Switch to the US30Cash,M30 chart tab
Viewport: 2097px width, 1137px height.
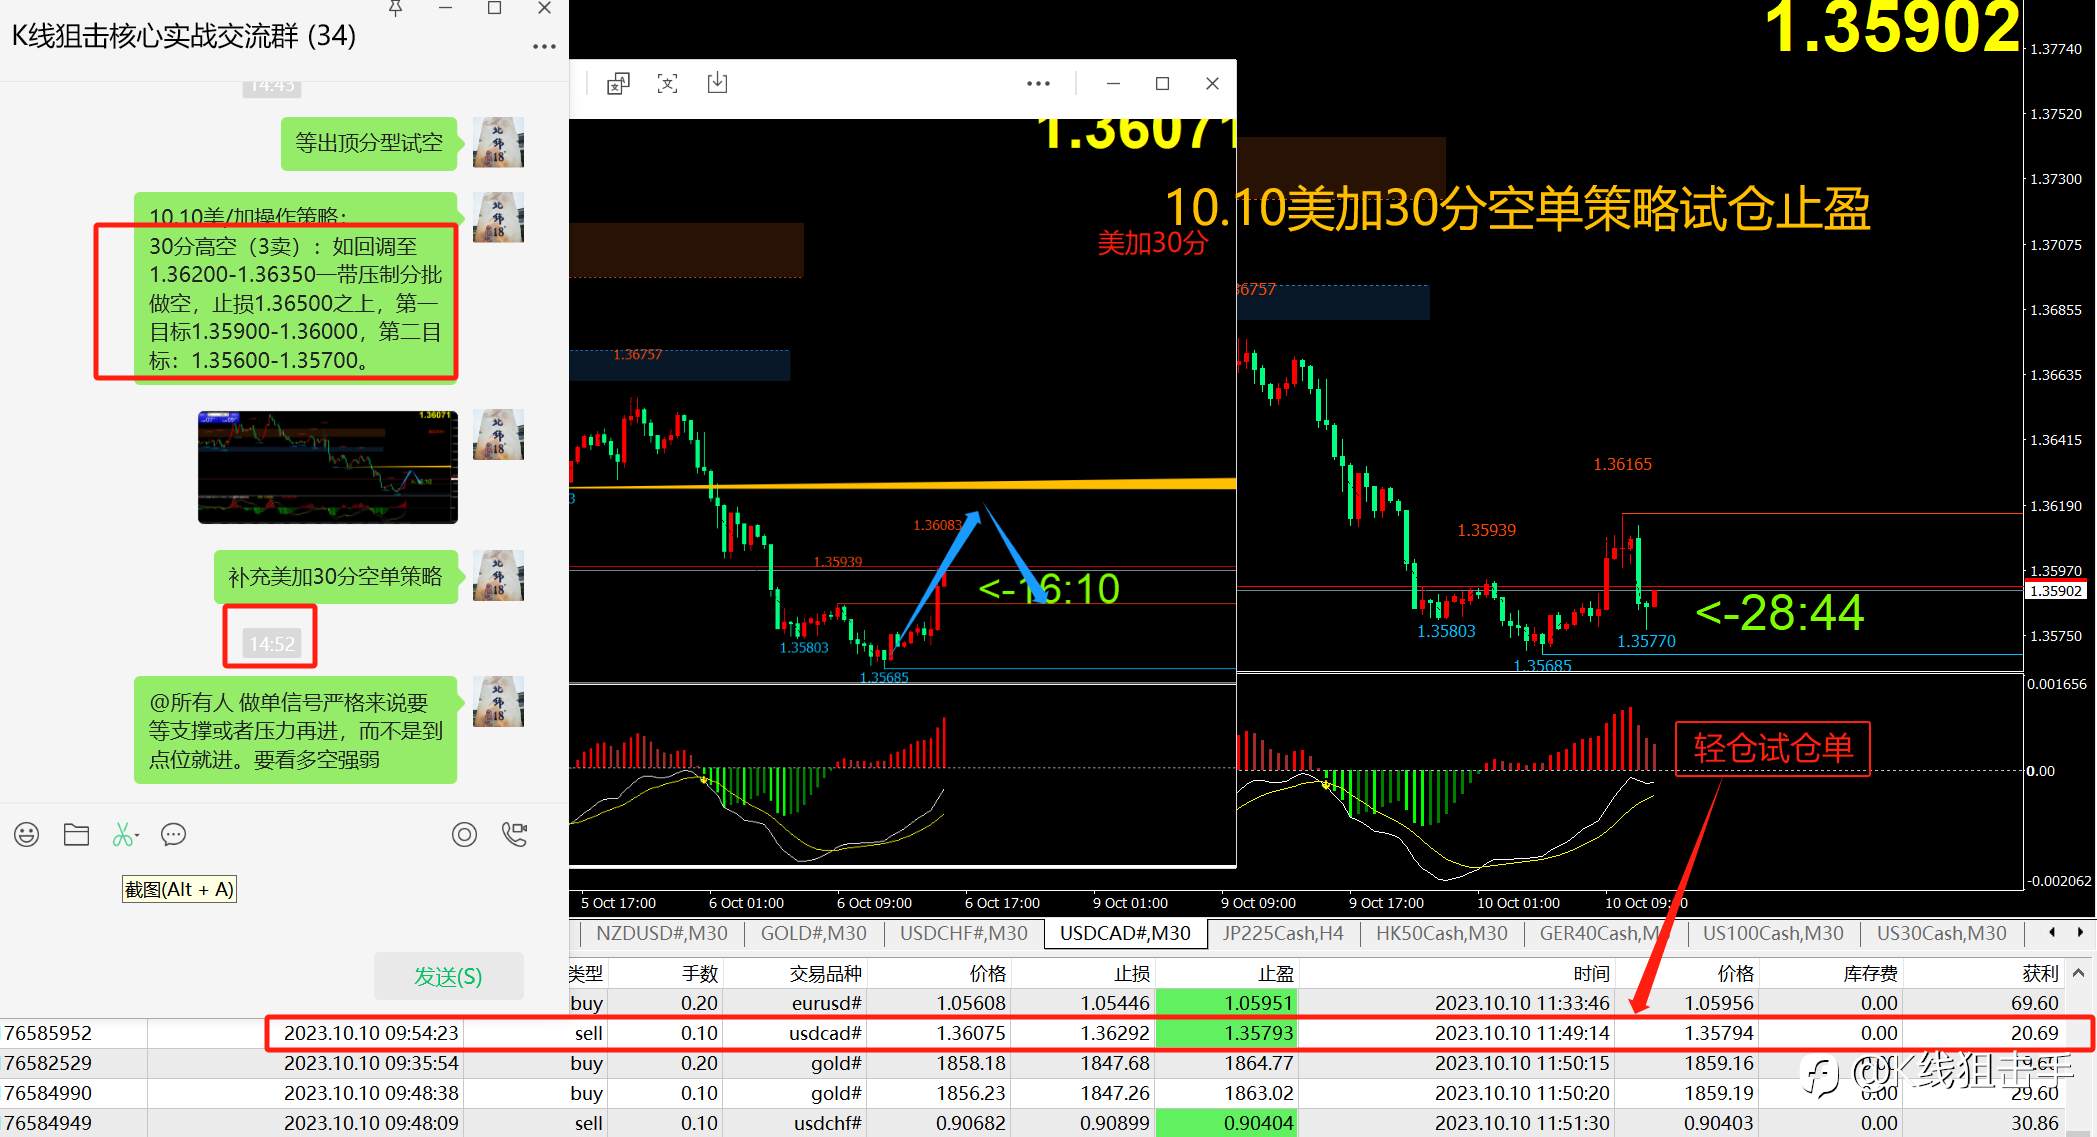click(x=1941, y=933)
